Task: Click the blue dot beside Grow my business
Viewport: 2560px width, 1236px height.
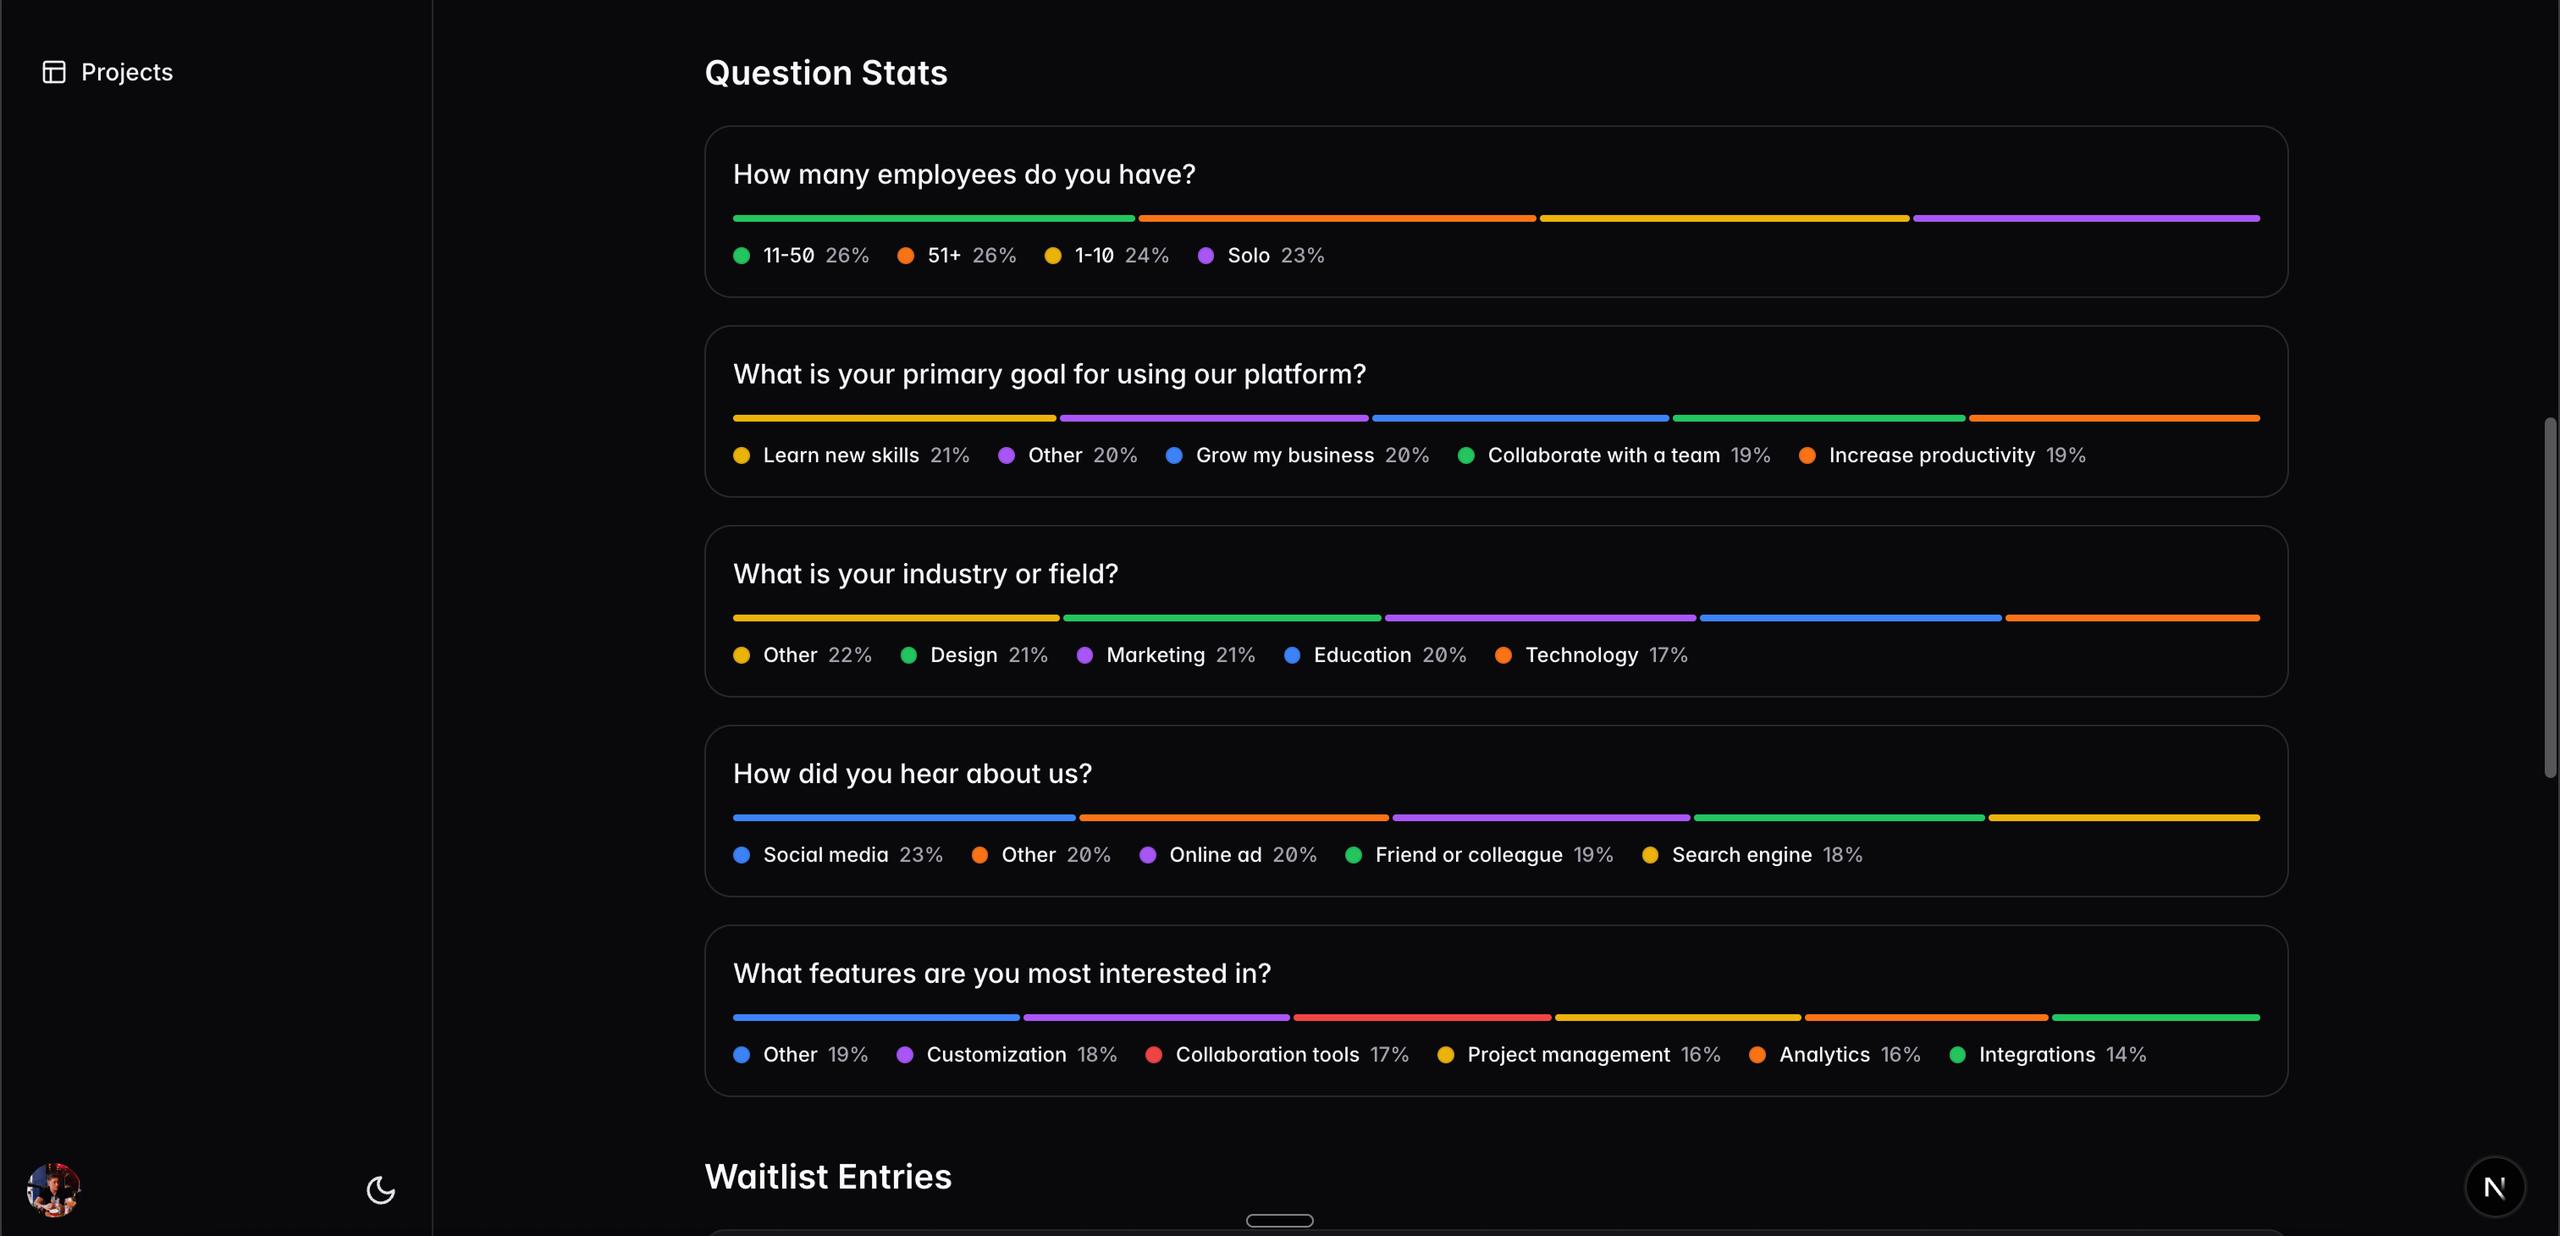Action: point(1174,456)
